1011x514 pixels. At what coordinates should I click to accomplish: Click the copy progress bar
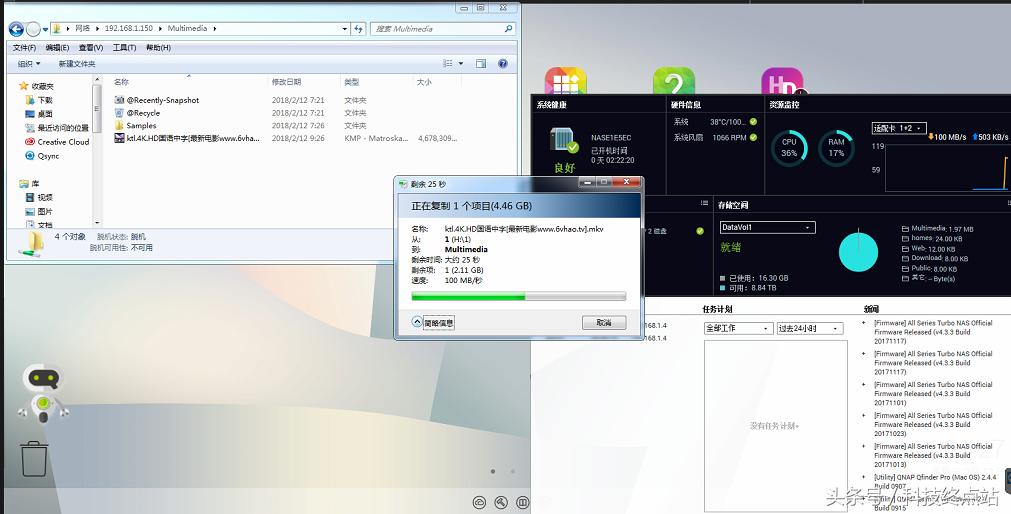pyautogui.click(x=518, y=297)
